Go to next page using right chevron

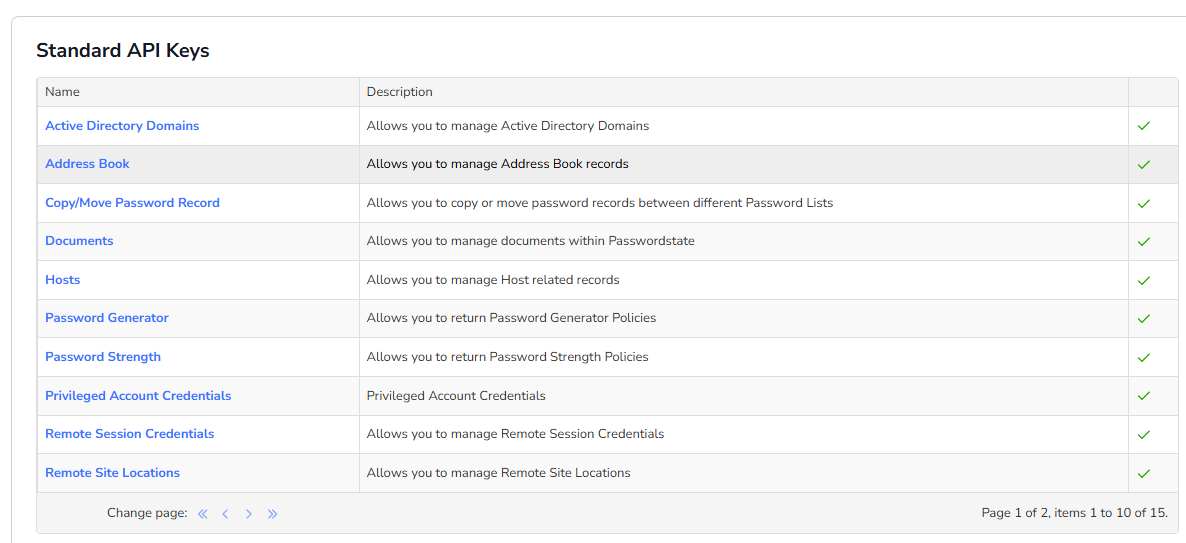248,514
